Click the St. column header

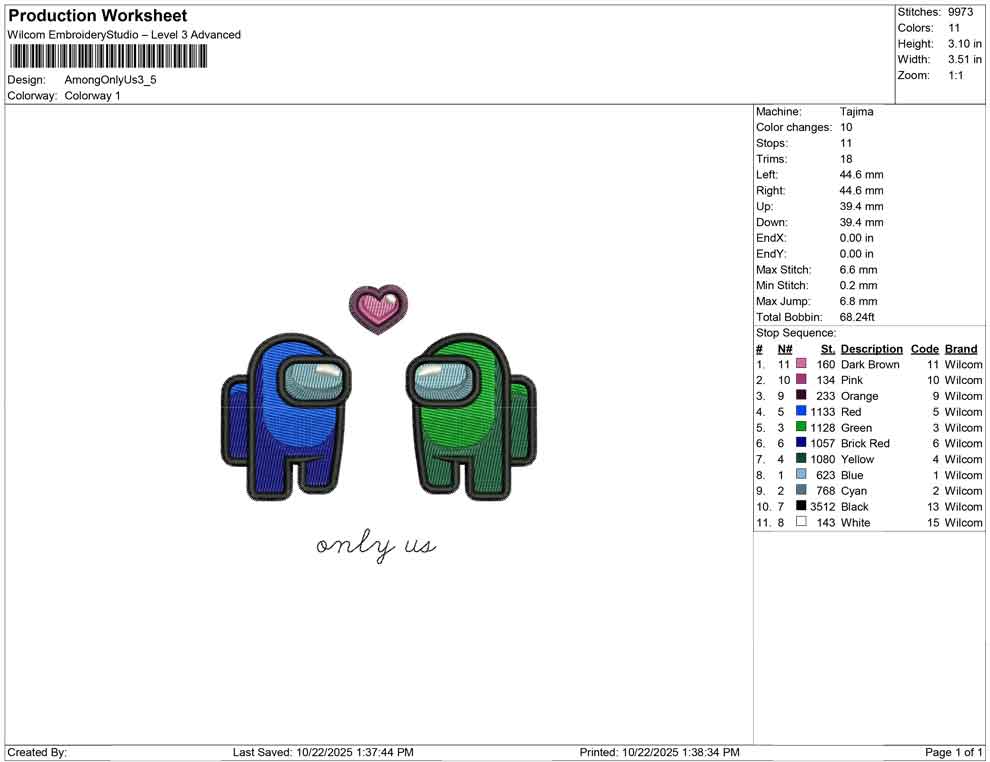828,349
